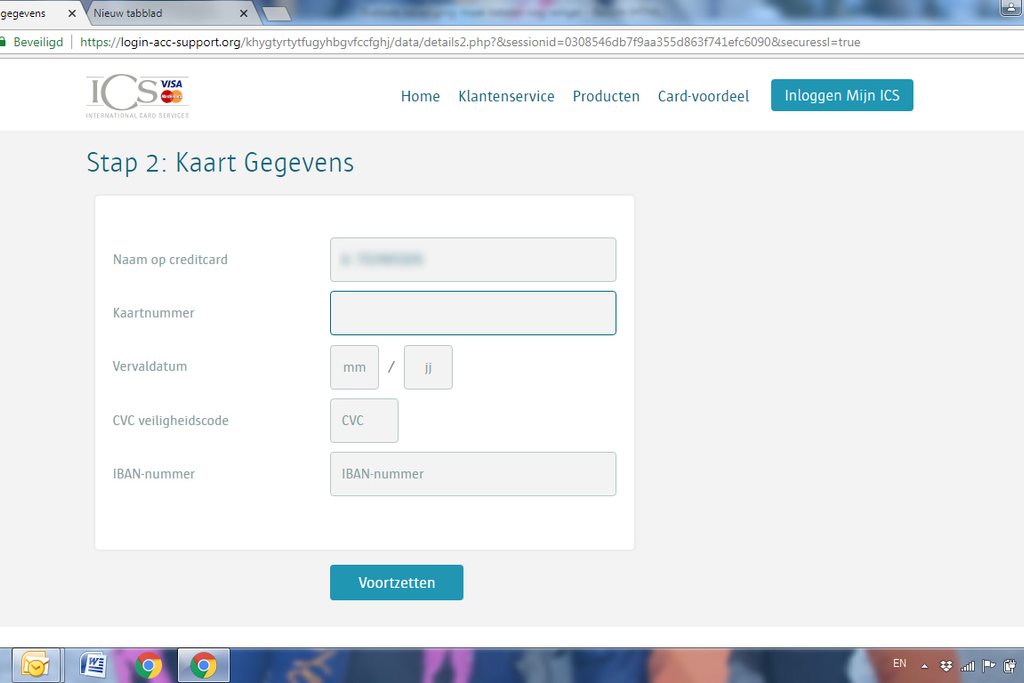This screenshot has height=683, width=1024.
Task: Open the Klantenservice menu item
Action: pos(506,97)
